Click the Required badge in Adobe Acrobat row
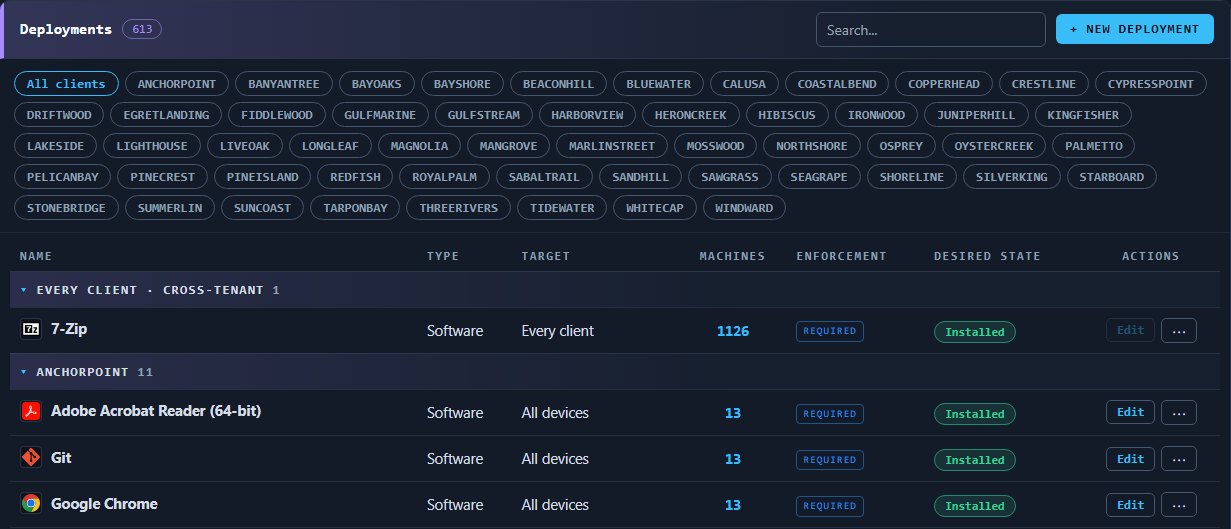The height and width of the screenshot is (529, 1231). click(x=830, y=413)
